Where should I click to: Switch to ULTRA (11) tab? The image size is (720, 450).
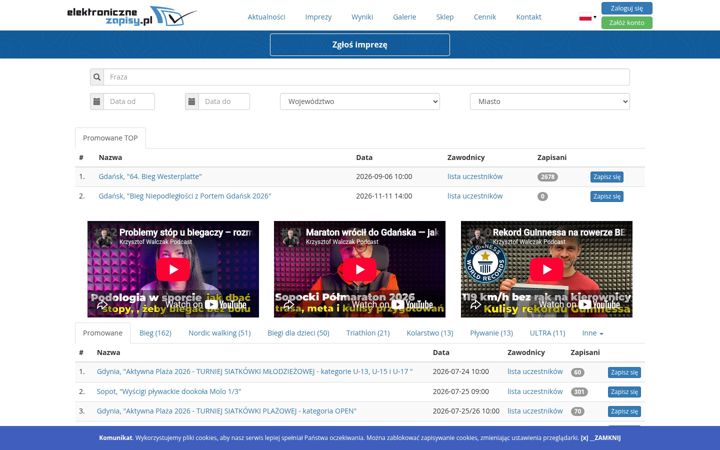(x=547, y=333)
